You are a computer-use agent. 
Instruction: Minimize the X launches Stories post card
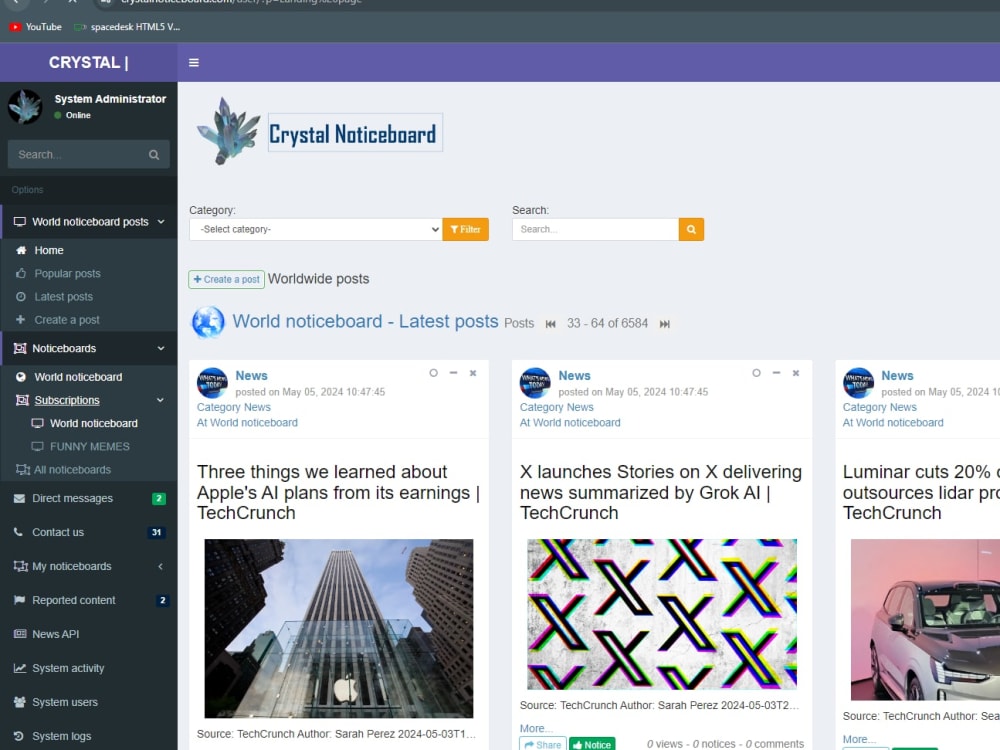coord(776,373)
